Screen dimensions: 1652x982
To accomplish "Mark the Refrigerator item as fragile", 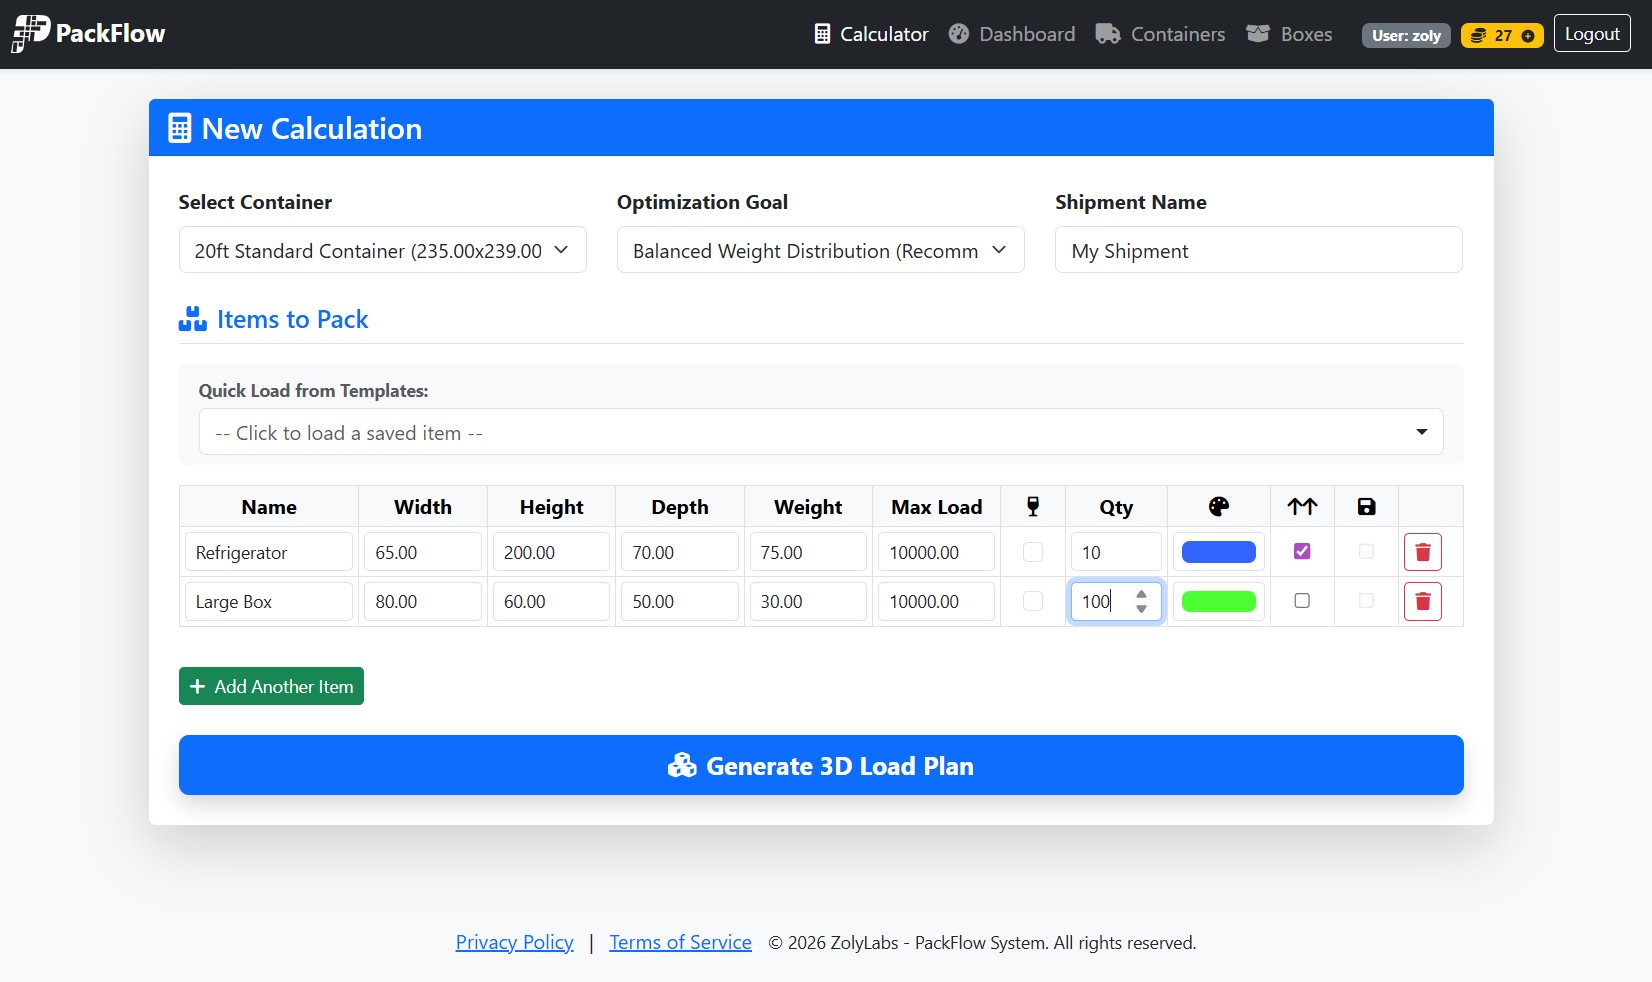I will point(1033,551).
